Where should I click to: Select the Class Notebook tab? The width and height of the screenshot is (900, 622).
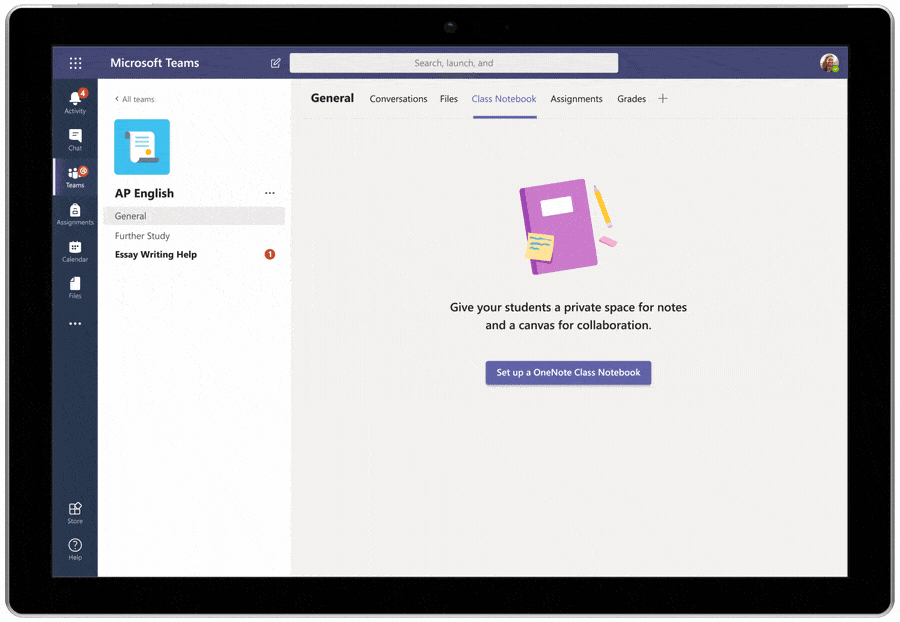[x=504, y=99]
